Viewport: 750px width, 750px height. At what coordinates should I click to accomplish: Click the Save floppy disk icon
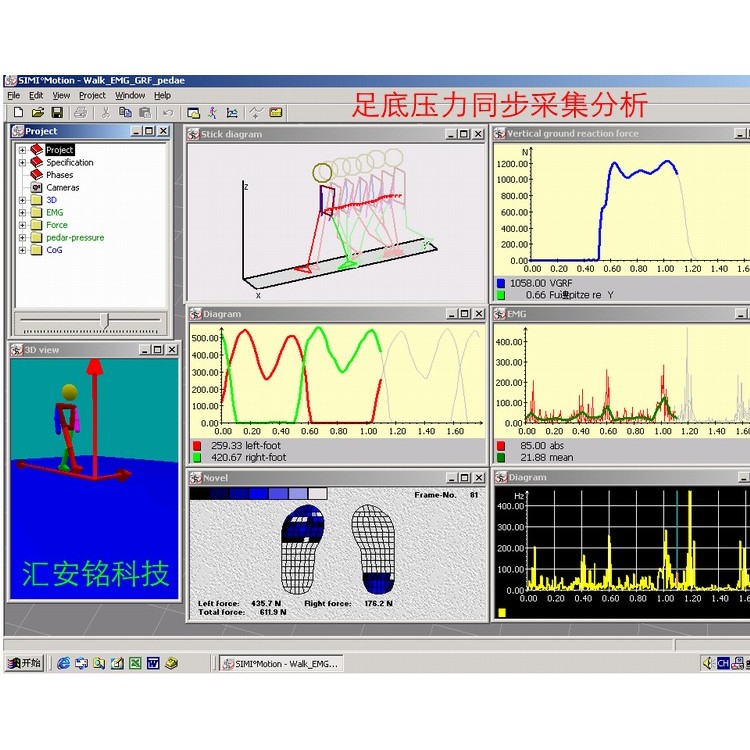click(x=57, y=112)
